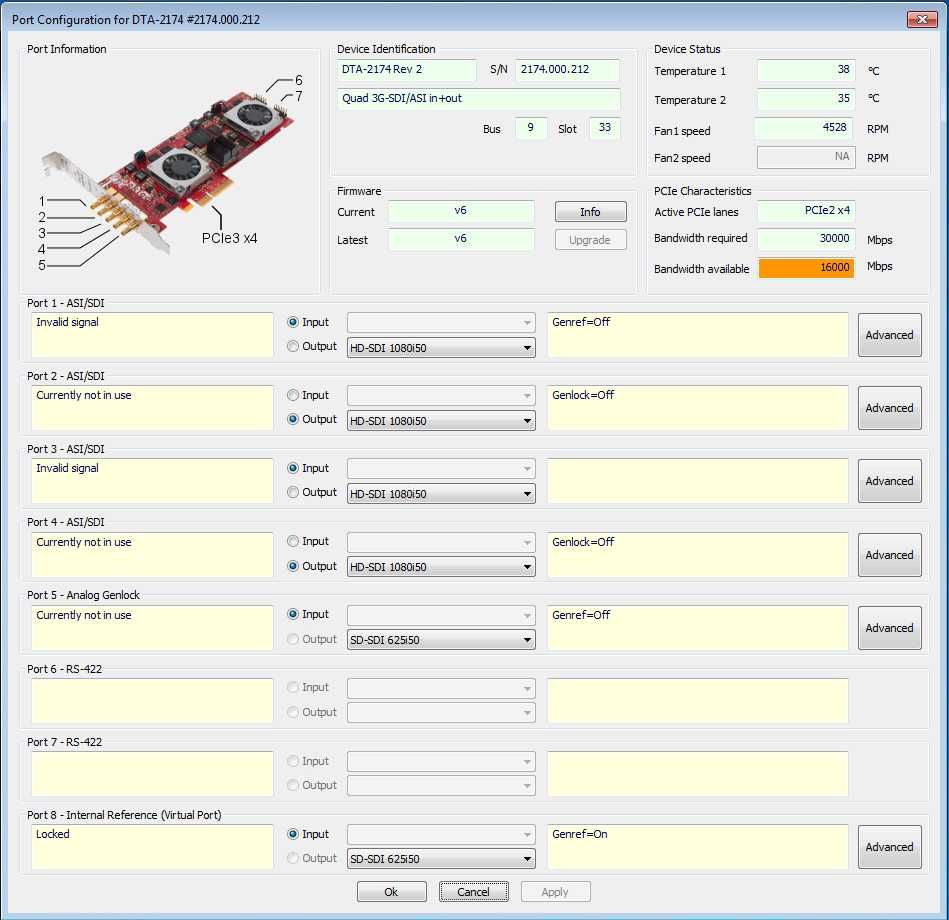Select Output radio for Port 2
949x920 pixels.
293,419
